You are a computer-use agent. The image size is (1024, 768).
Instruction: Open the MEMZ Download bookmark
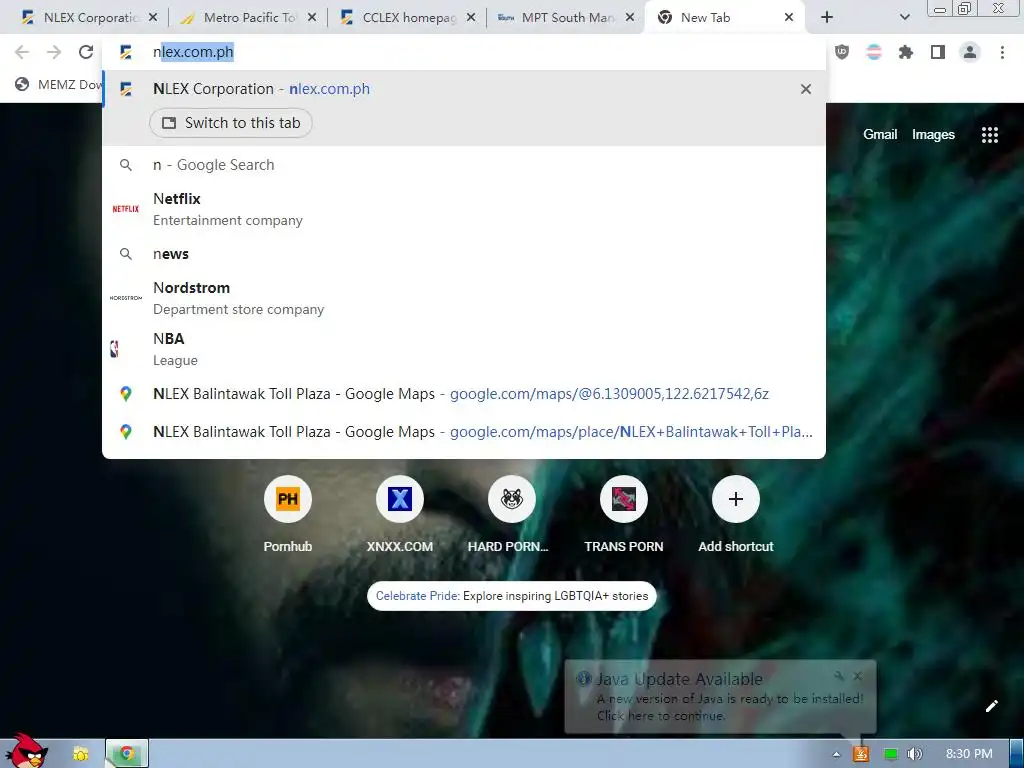point(59,84)
